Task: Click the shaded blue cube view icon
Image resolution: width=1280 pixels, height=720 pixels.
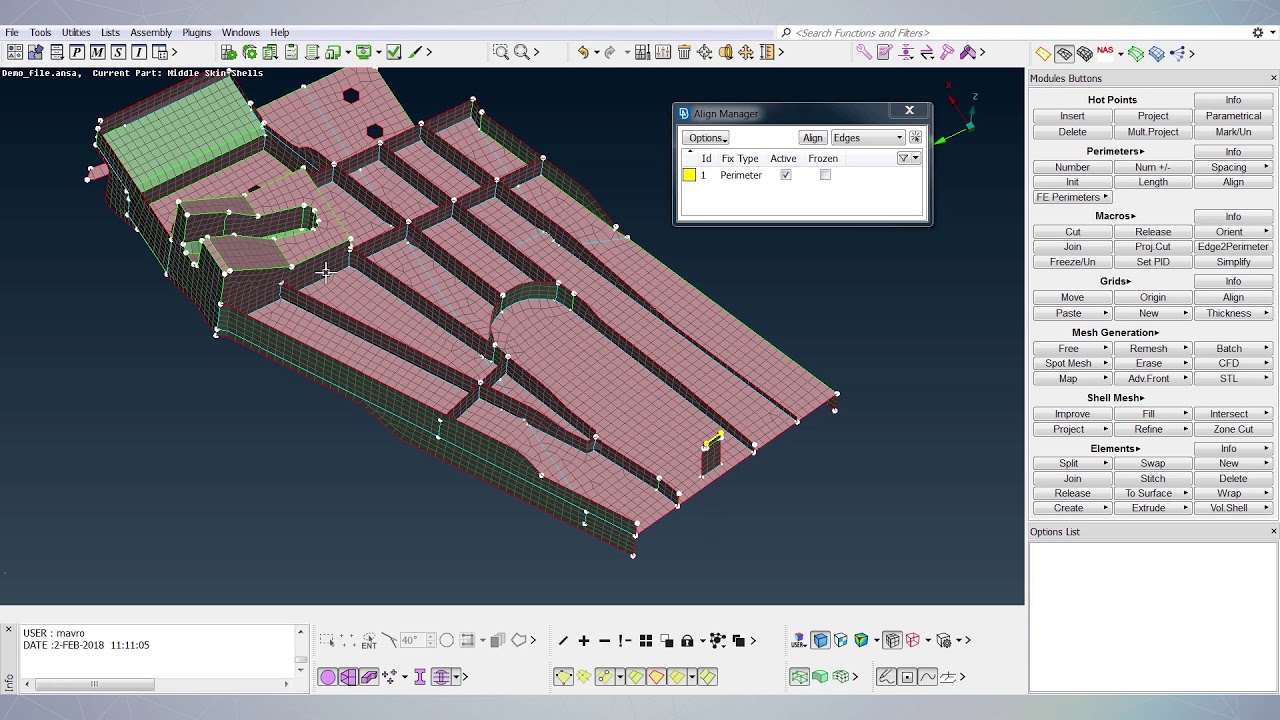Action: (x=821, y=640)
